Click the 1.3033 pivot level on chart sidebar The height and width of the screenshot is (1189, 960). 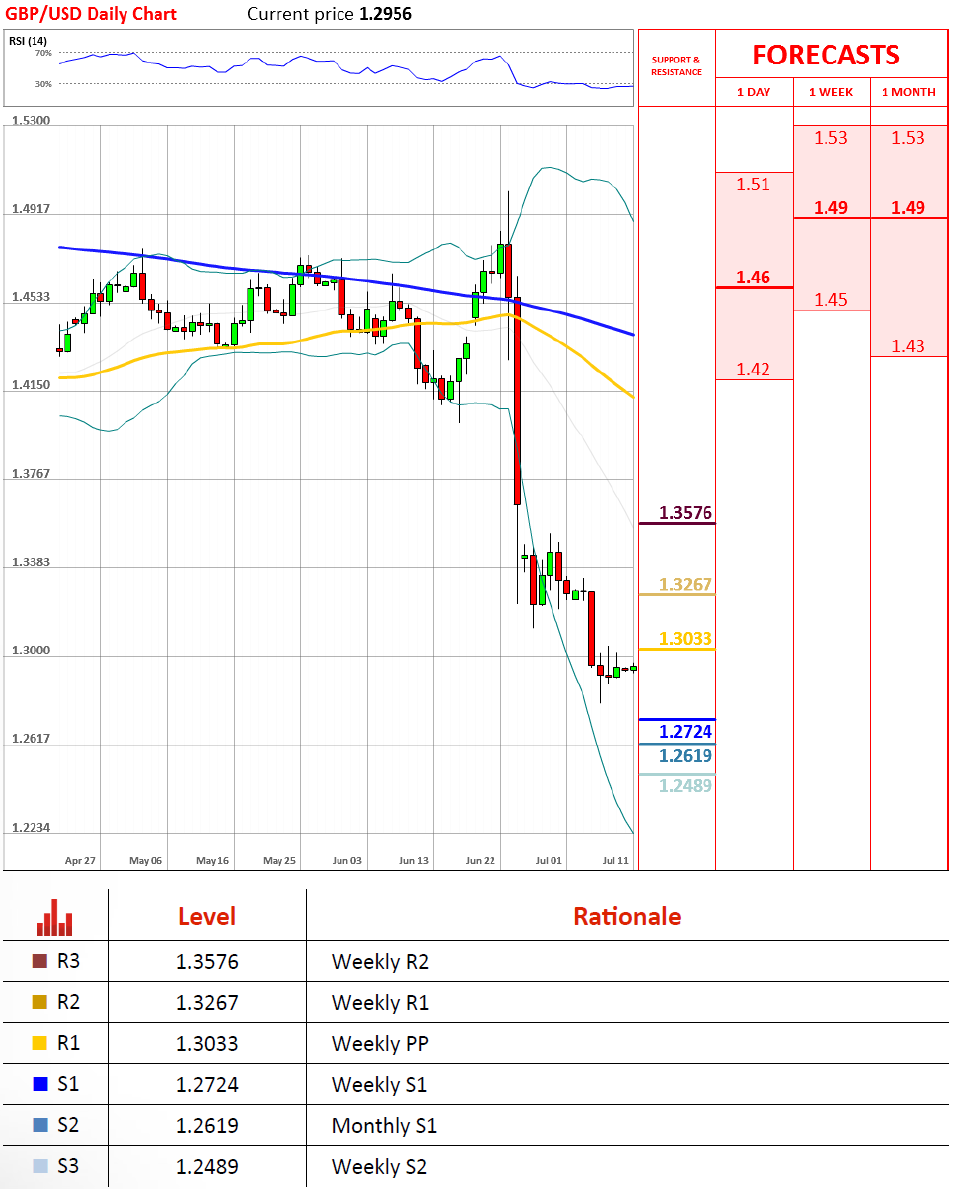point(685,638)
